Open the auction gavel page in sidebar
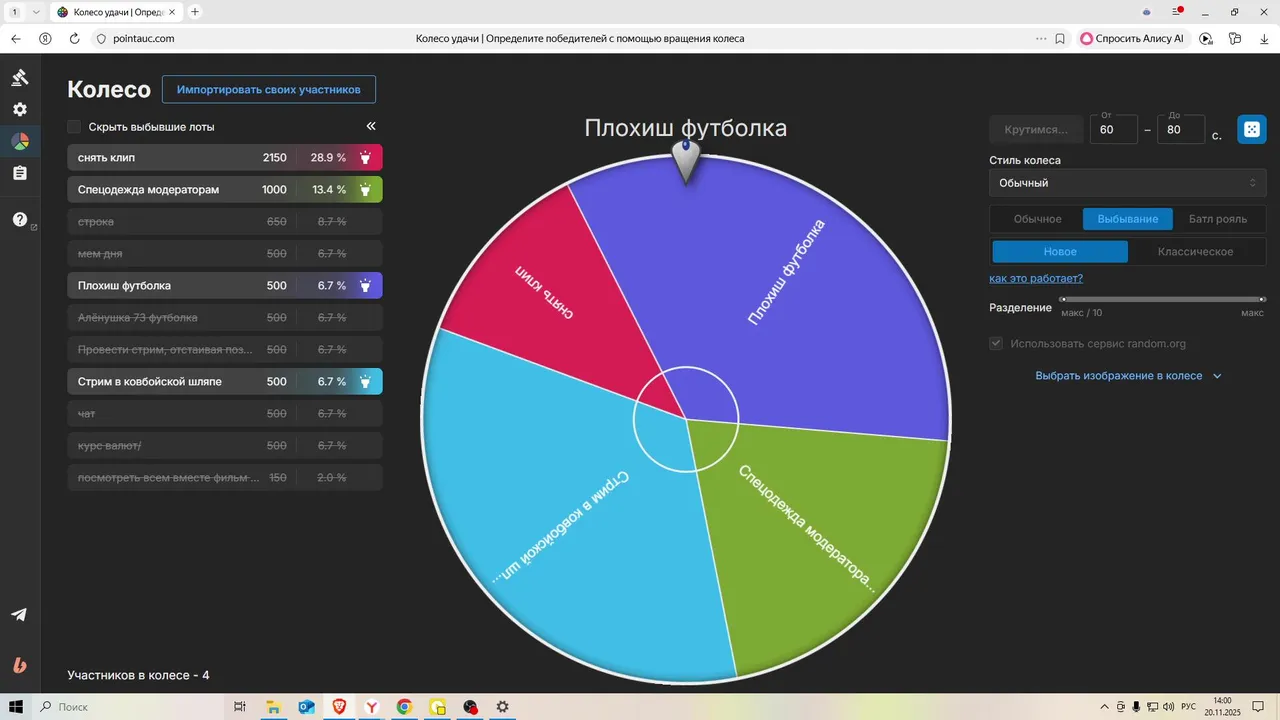Screen dimensions: 1280x720 (20, 77)
